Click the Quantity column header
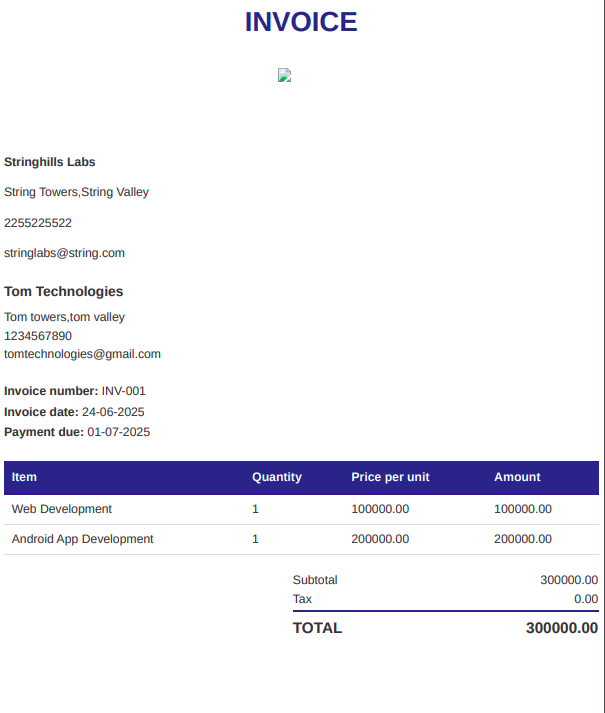 277,477
